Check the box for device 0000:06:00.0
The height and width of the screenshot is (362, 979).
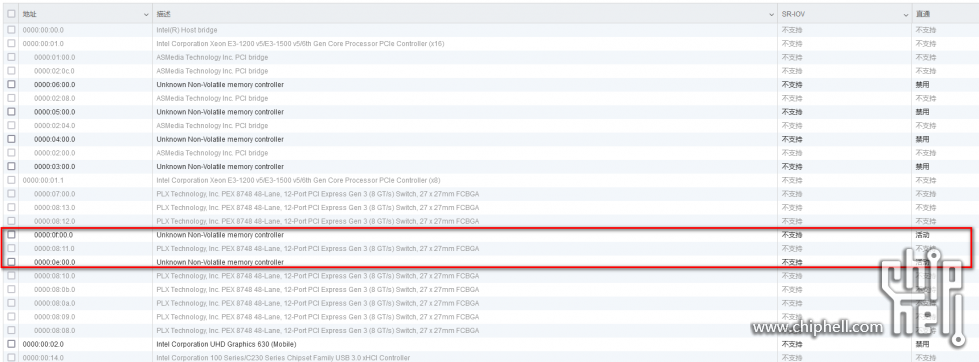11,84
